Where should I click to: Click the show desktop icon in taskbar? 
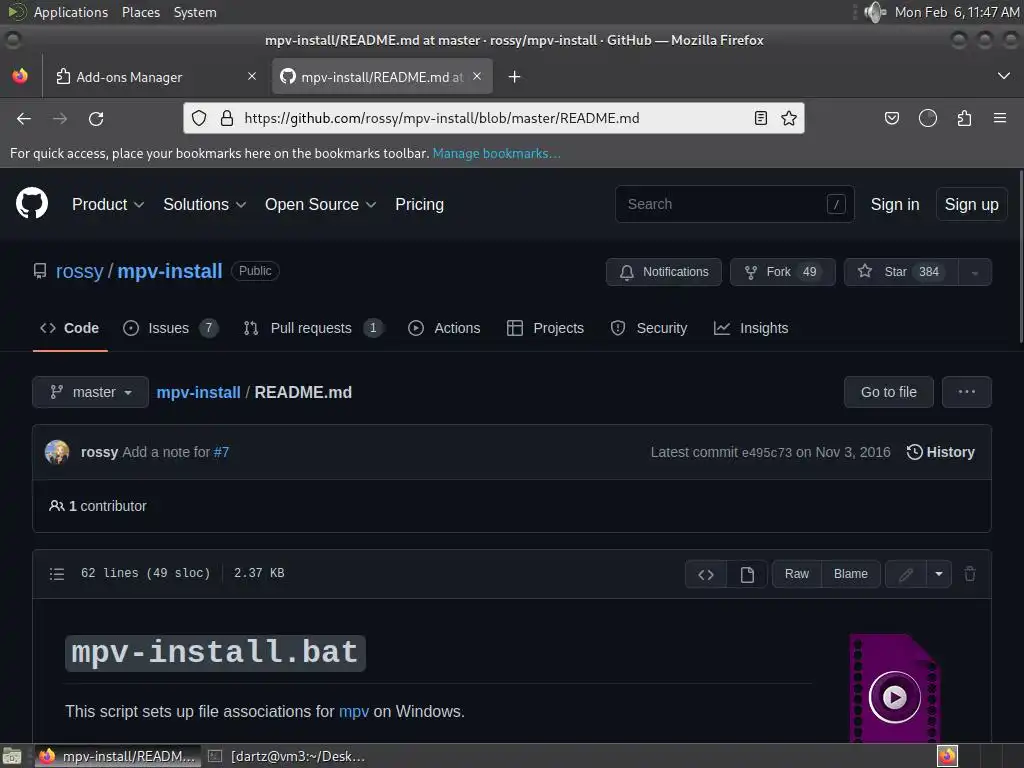[12, 756]
